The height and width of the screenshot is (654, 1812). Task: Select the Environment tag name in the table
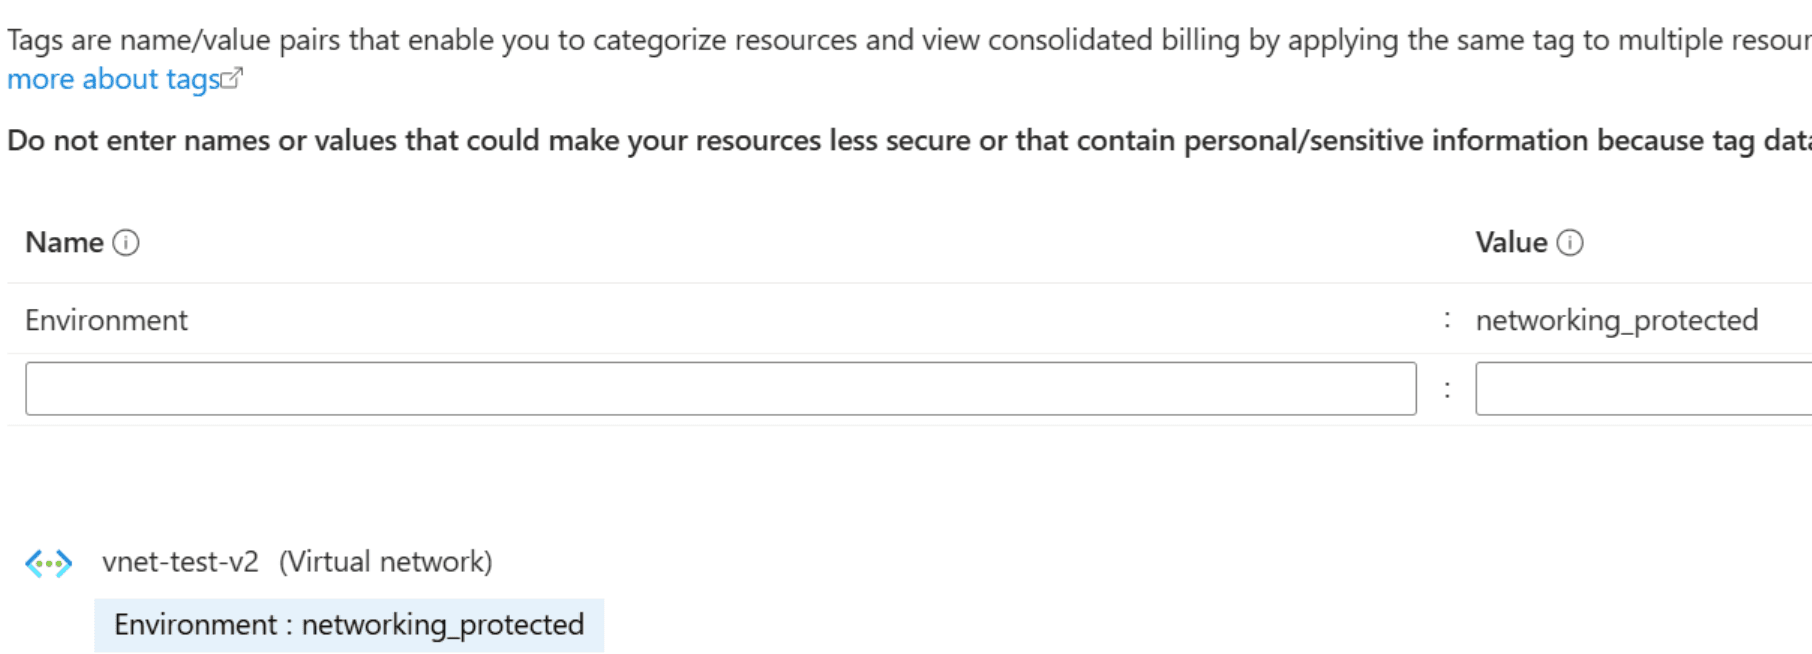pyautogui.click(x=103, y=320)
